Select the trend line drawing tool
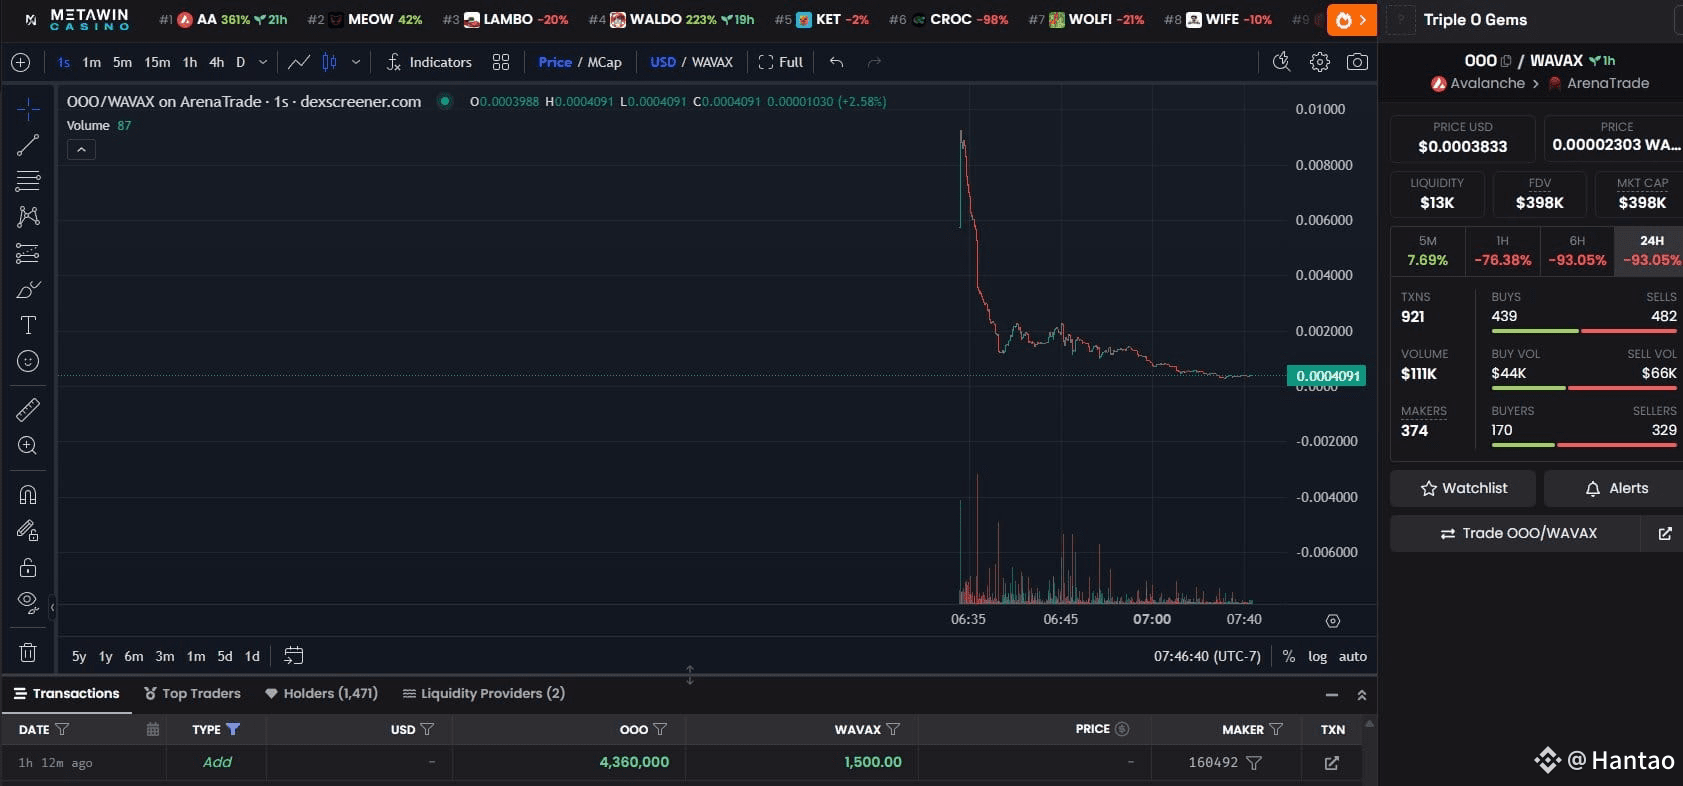Screen dimensions: 1683x786 point(28,145)
